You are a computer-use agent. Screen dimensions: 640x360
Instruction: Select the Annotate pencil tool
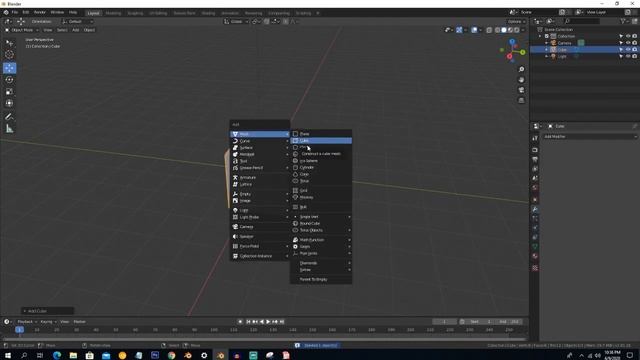[9, 117]
